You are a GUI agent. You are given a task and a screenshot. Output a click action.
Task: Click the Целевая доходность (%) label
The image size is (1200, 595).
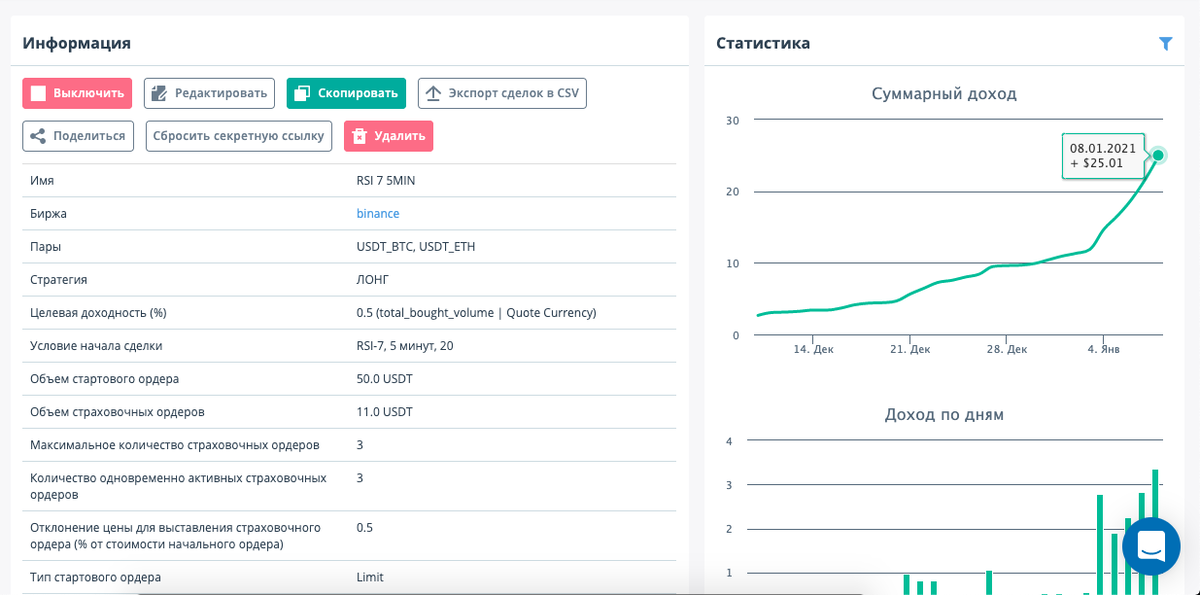tap(99, 313)
